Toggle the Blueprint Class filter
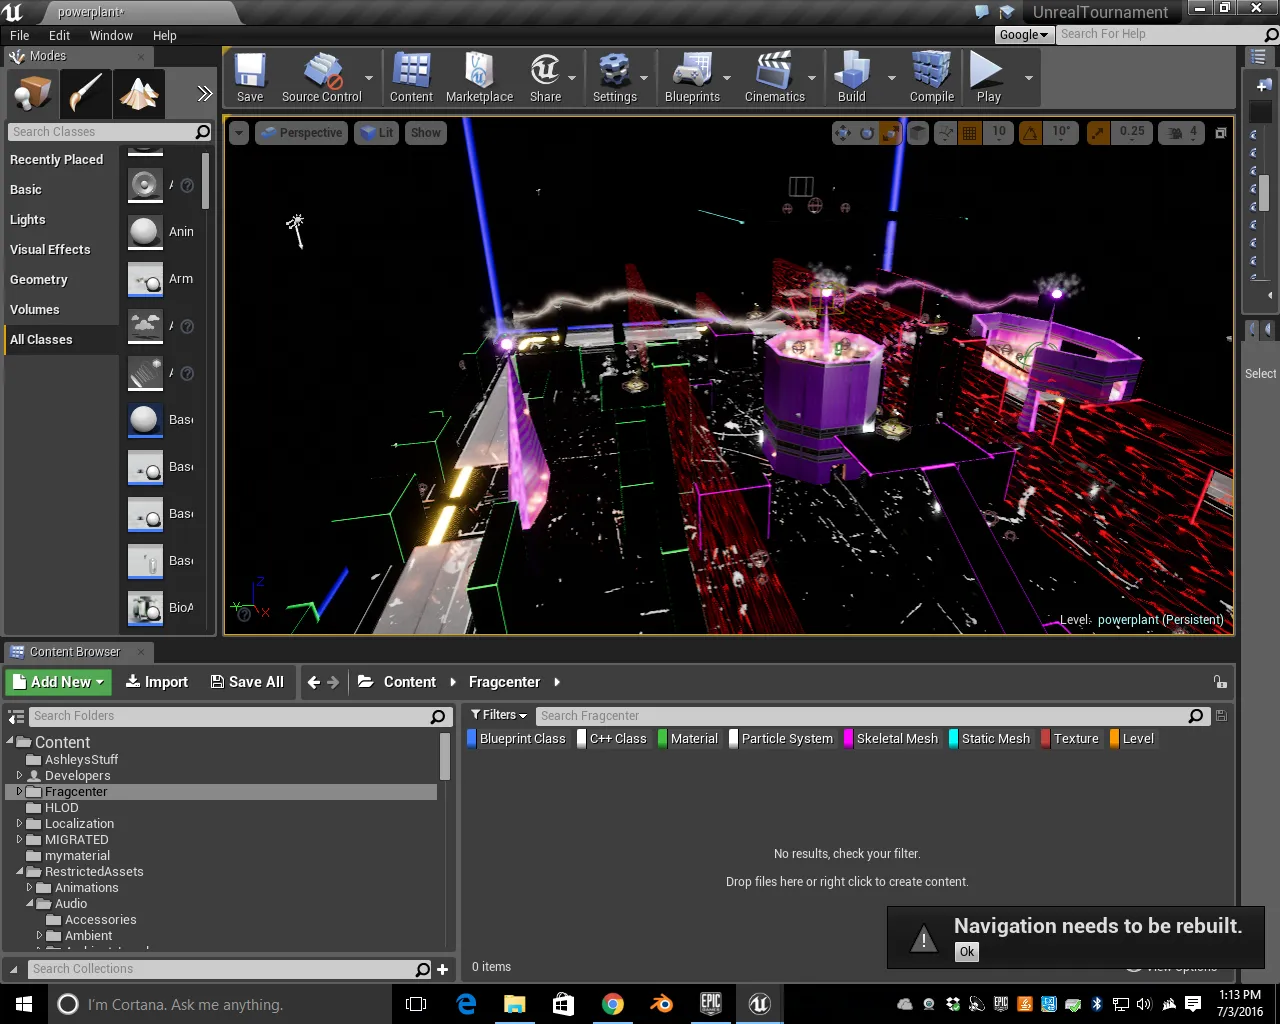 coord(517,739)
